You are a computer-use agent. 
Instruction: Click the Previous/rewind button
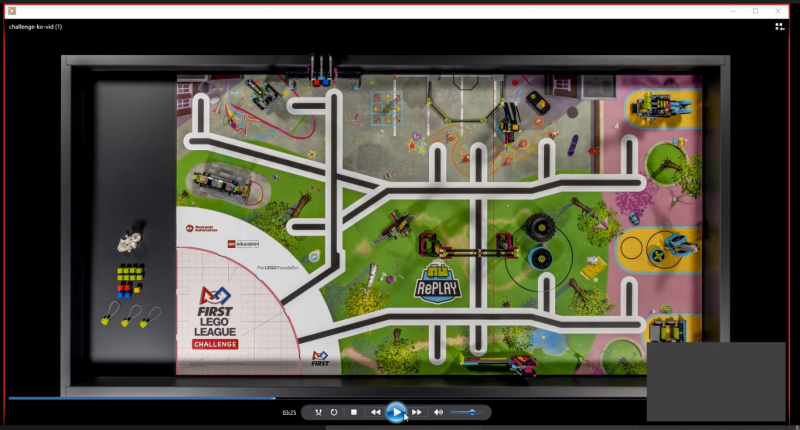click(375, 412)
